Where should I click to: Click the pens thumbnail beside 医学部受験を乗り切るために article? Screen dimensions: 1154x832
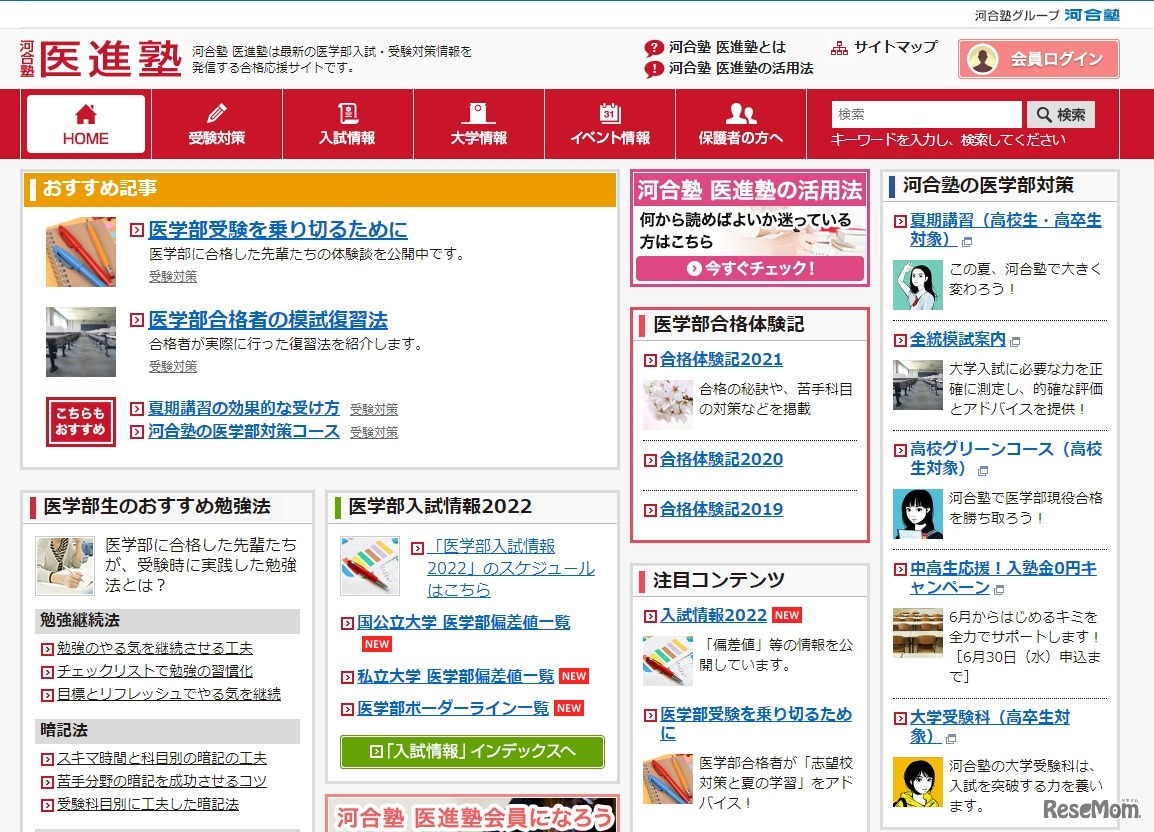tap(81, 252)
